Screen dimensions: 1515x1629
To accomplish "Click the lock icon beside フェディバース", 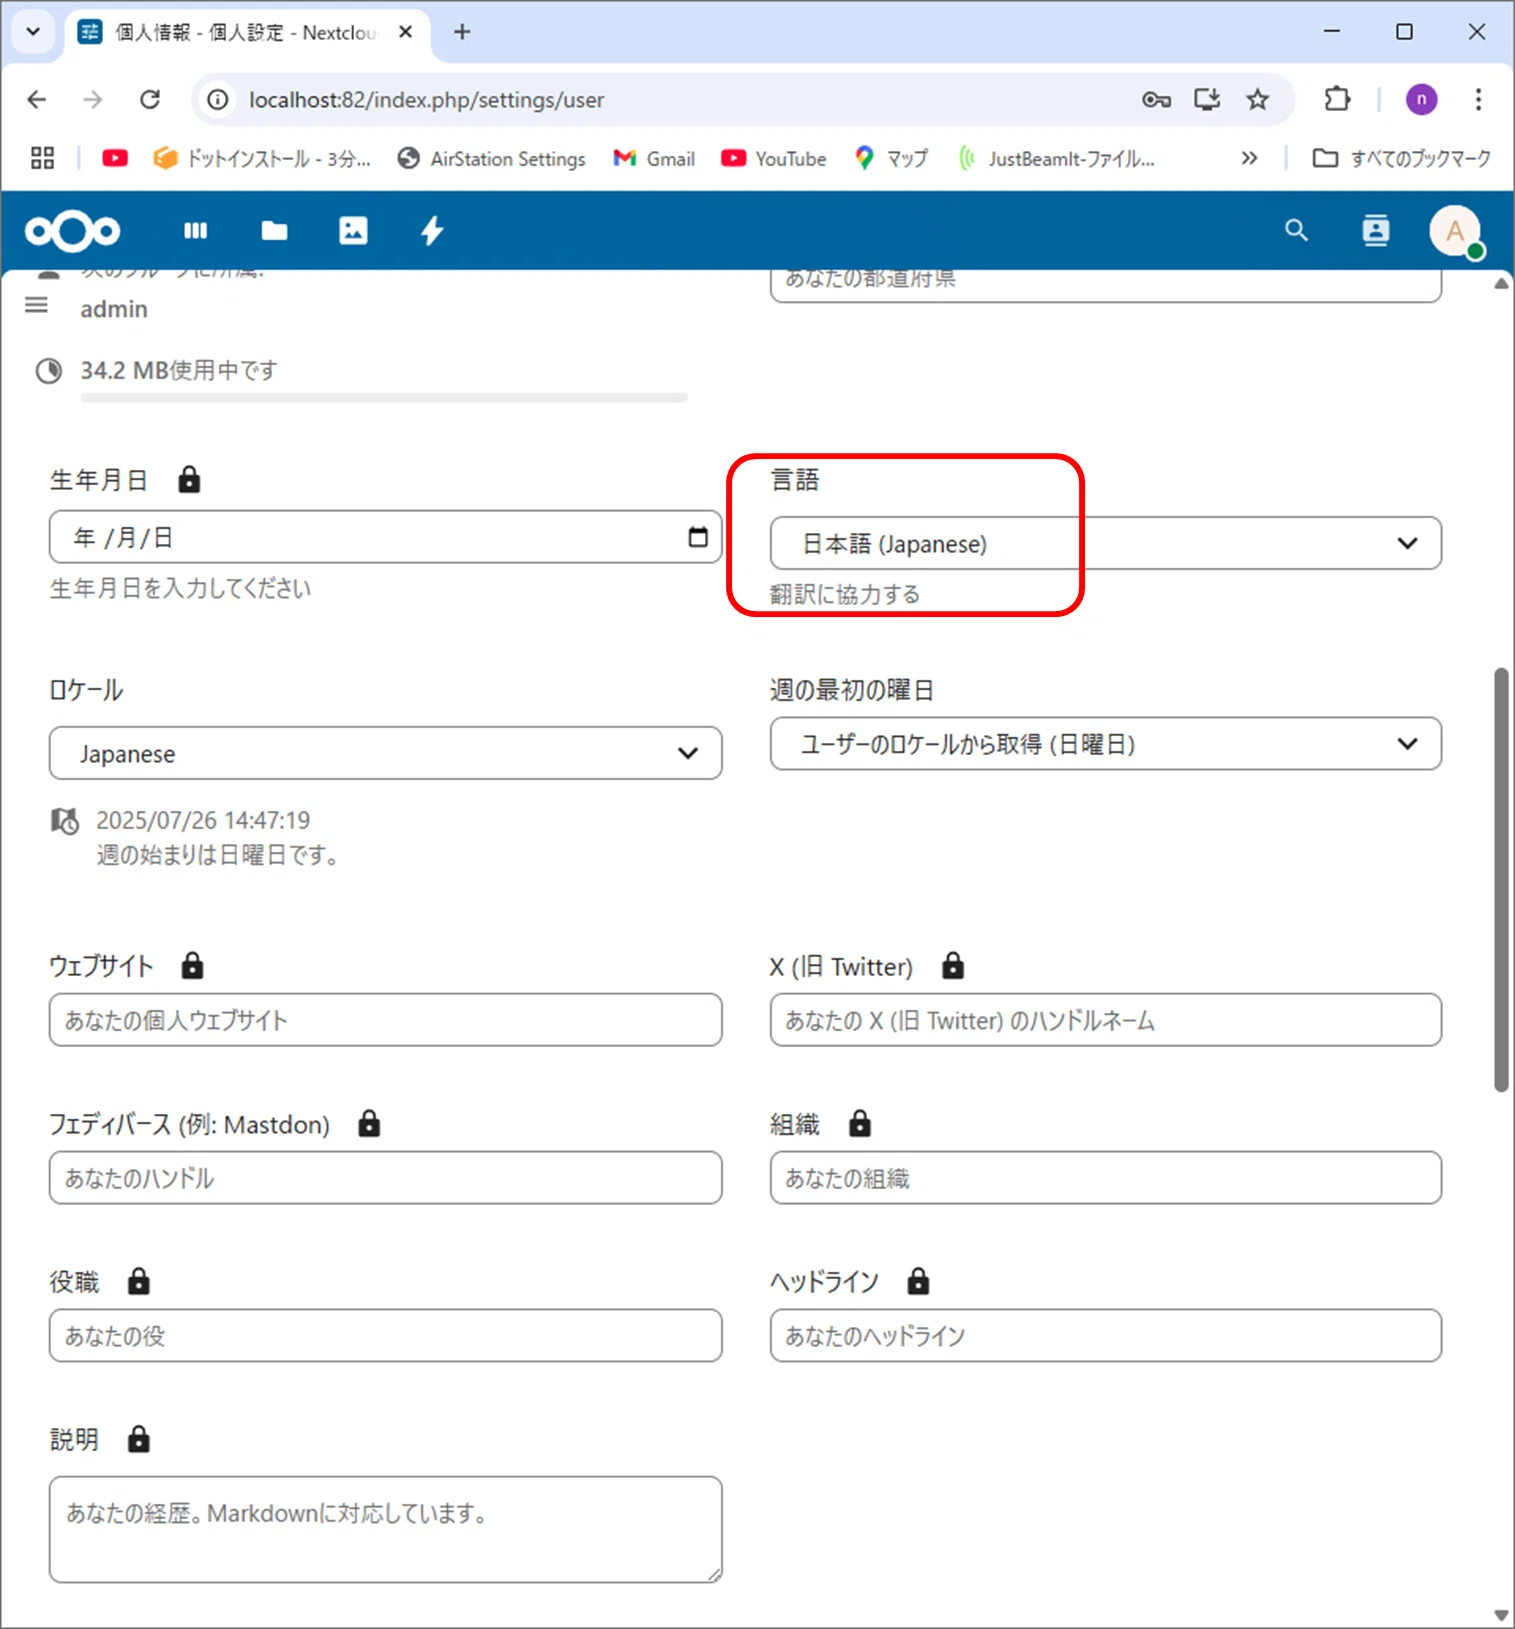I will point(369,1124).
